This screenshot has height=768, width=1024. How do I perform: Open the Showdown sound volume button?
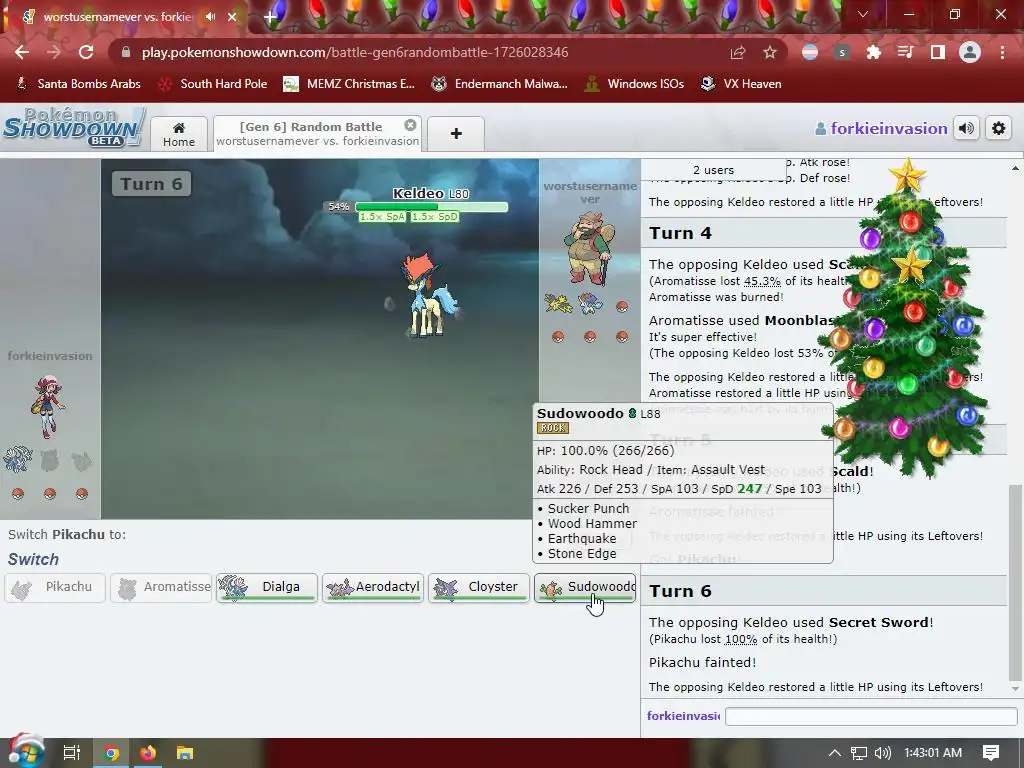tap(967, 129)
